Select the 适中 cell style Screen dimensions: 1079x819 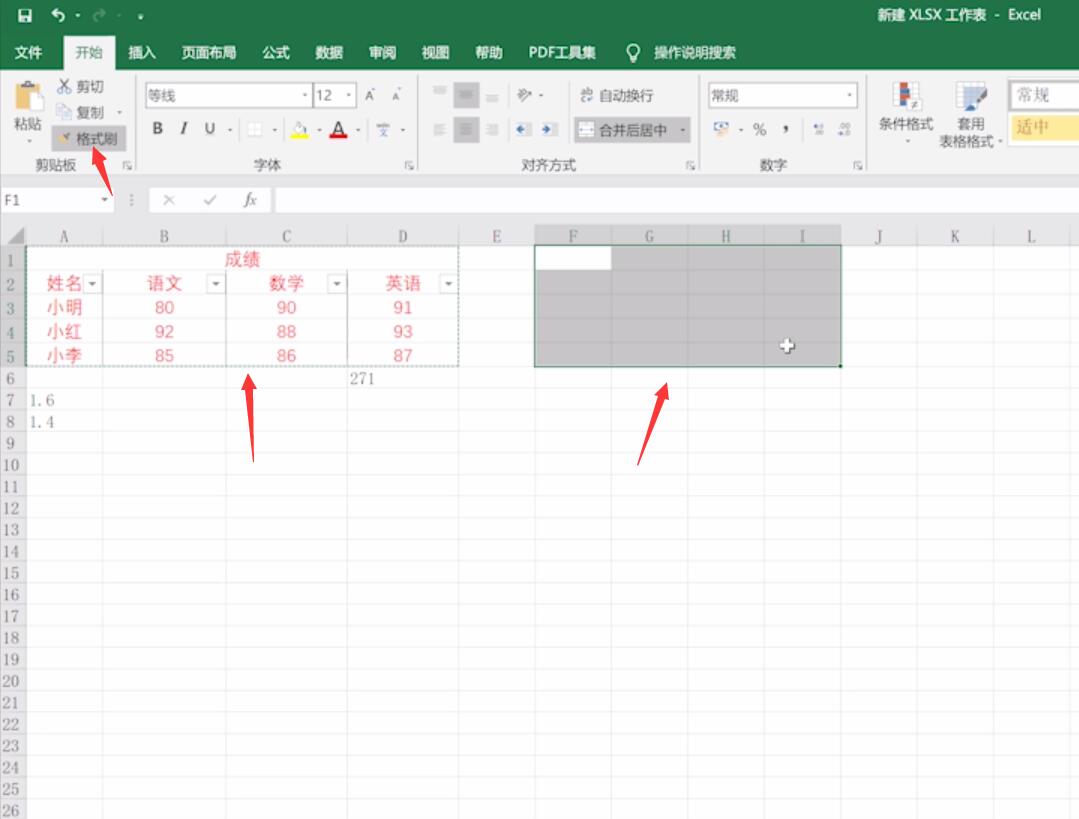[x=1044, y=127]
